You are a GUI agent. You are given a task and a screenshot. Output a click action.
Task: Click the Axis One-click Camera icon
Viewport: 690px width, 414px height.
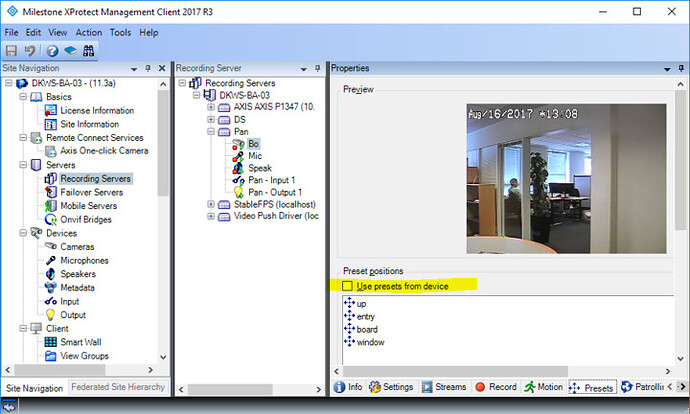(51, 151)
